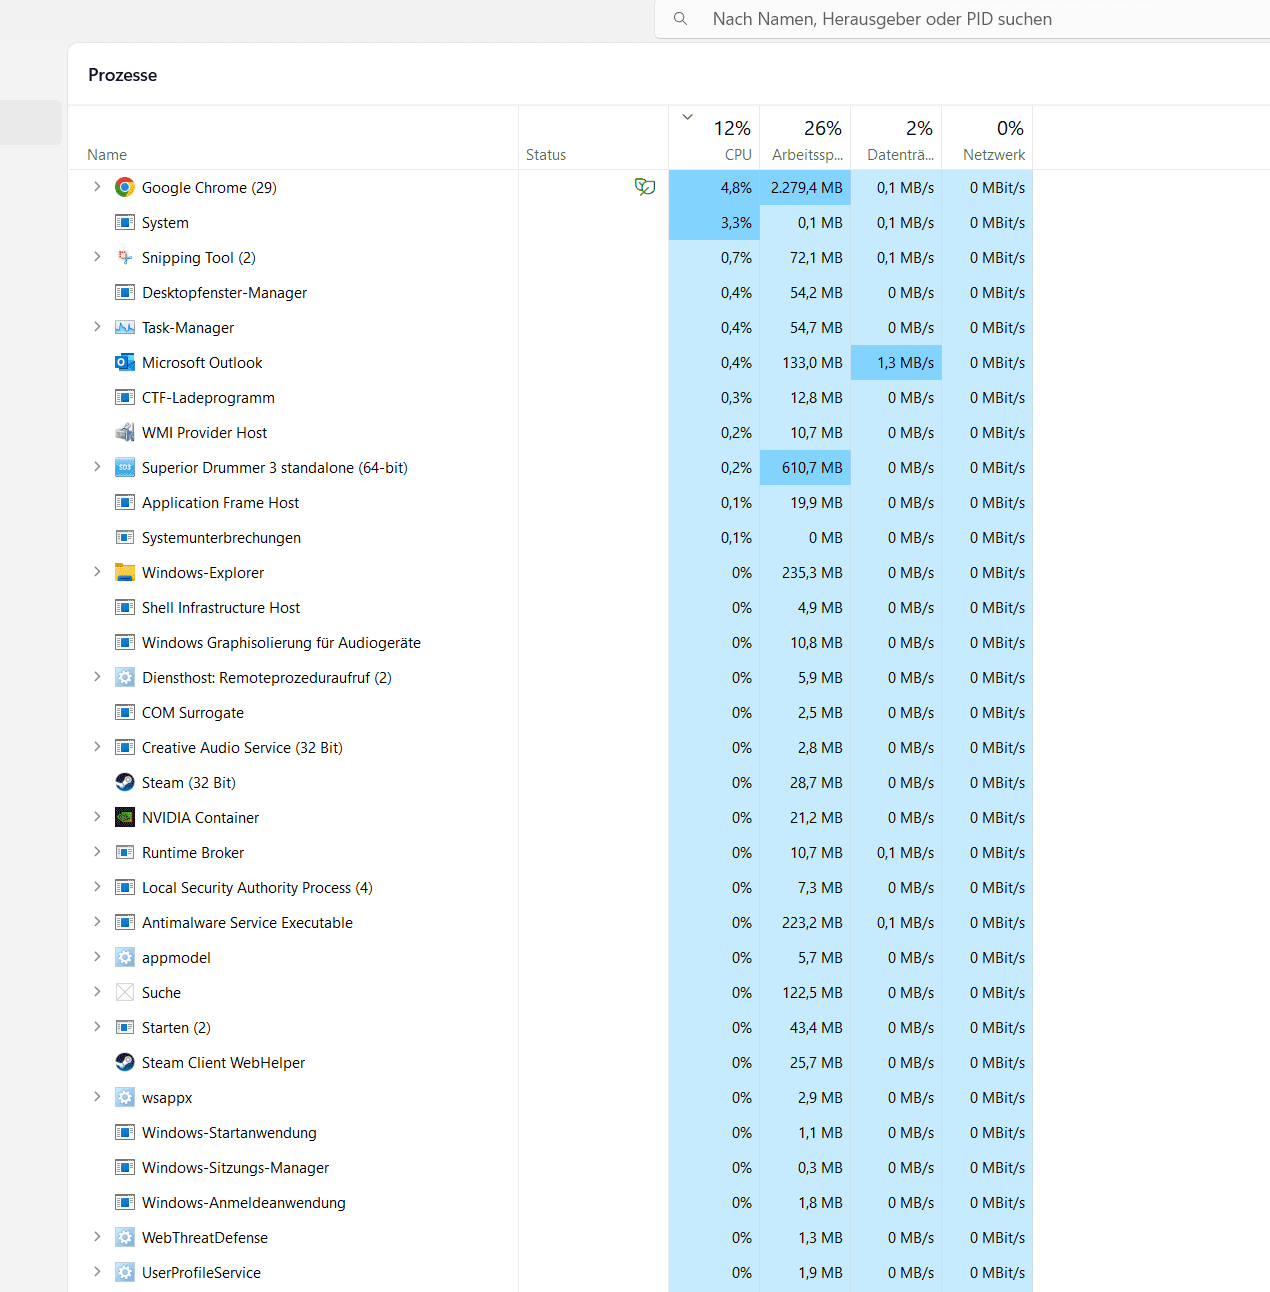Image resolution: width=1270 pixels, height=1292 pixels.
Task: Expand the Starten (2) group
Action: pyautogui.click(x=97, y=1027)
